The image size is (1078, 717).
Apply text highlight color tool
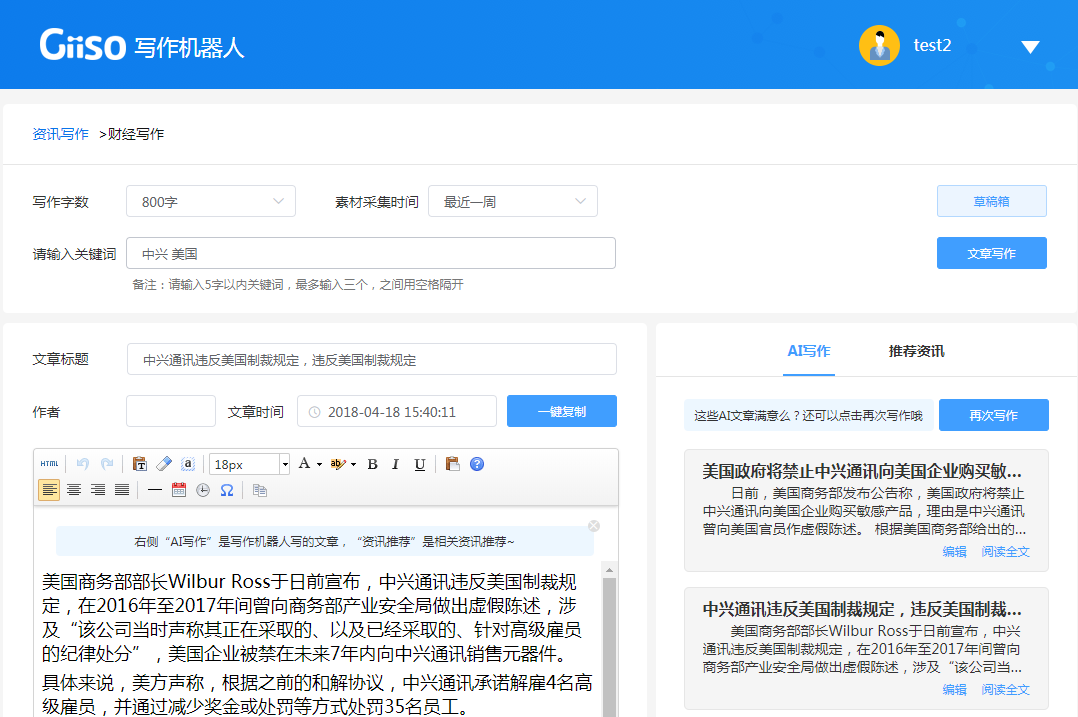(338, 464)
